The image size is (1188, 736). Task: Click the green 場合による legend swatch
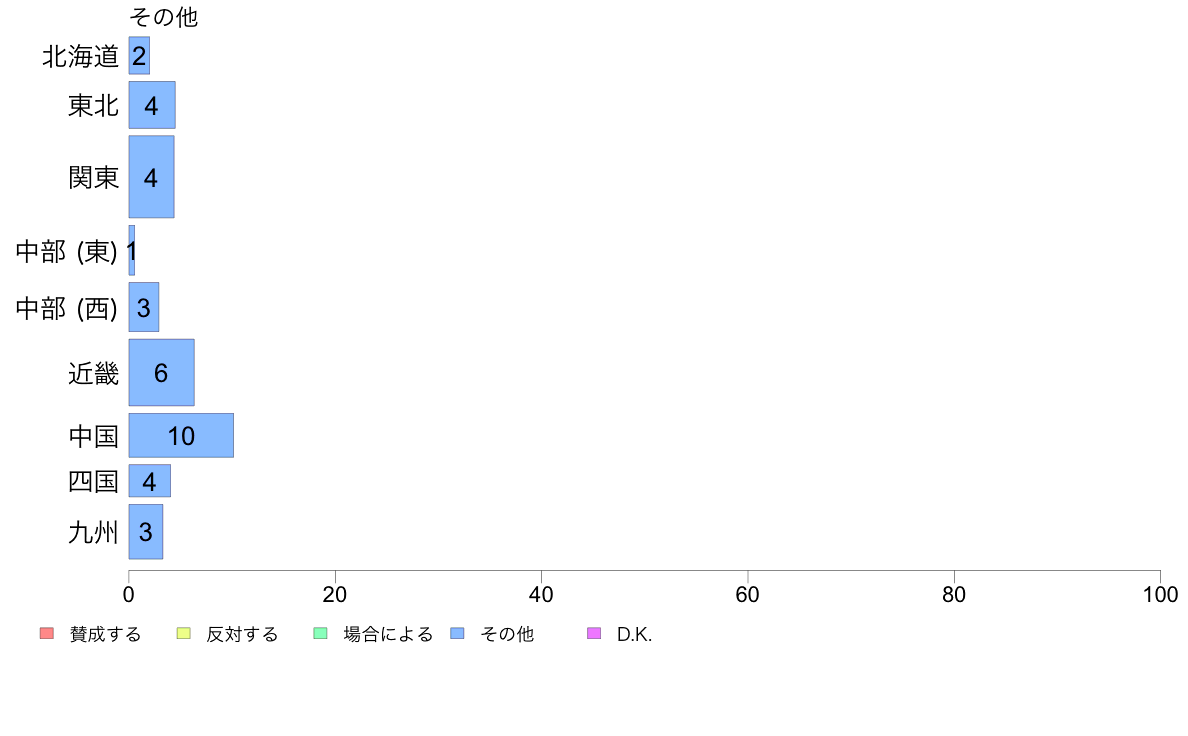click(320, 633)
